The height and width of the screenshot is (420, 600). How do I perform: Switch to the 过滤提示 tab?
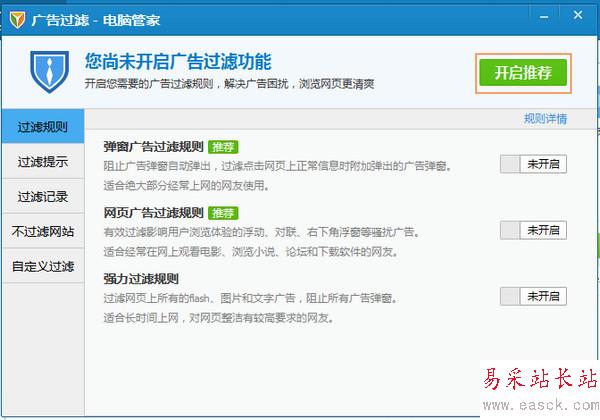[x=43, y=161]
